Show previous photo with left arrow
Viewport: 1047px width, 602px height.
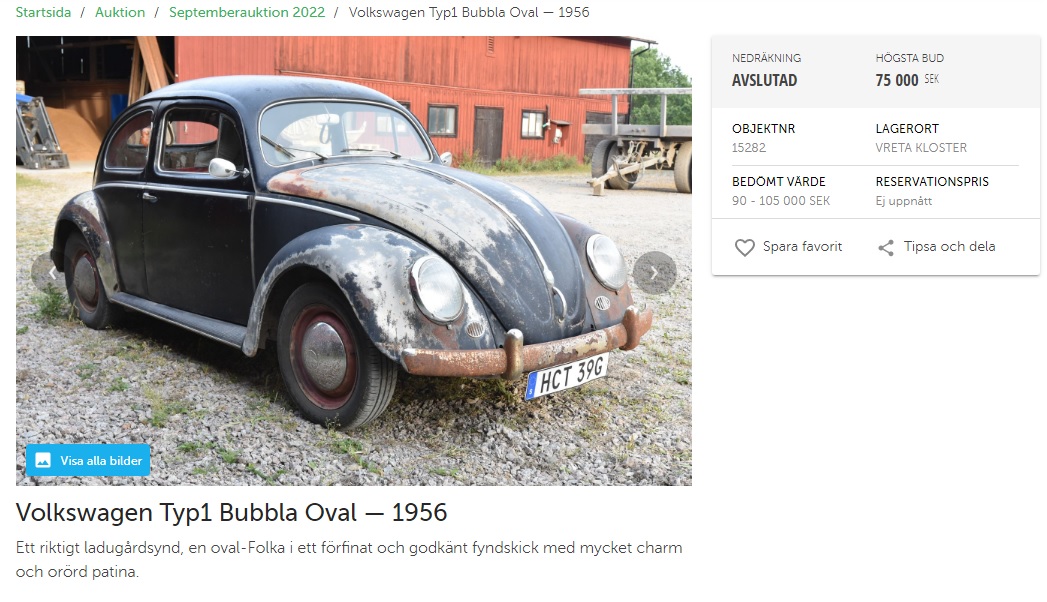[x=49, y=273]
